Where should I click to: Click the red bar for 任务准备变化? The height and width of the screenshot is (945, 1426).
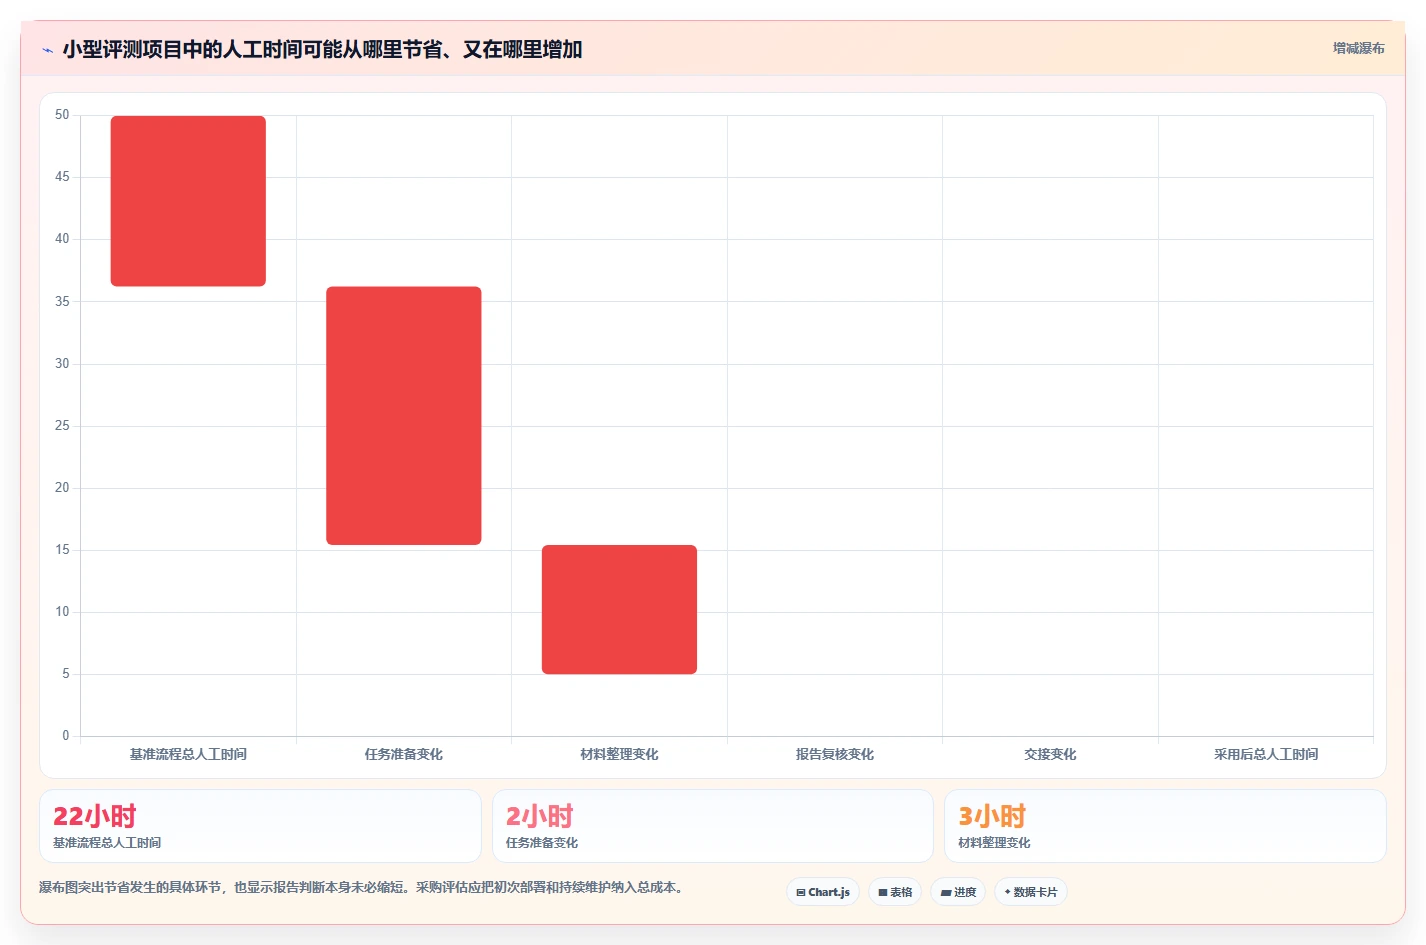pyautogui.click(x=404, y=416)
